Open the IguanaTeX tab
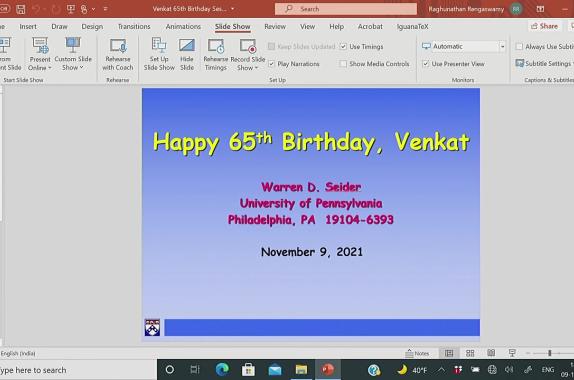574x380 pixels. click(x=413, y=26)
